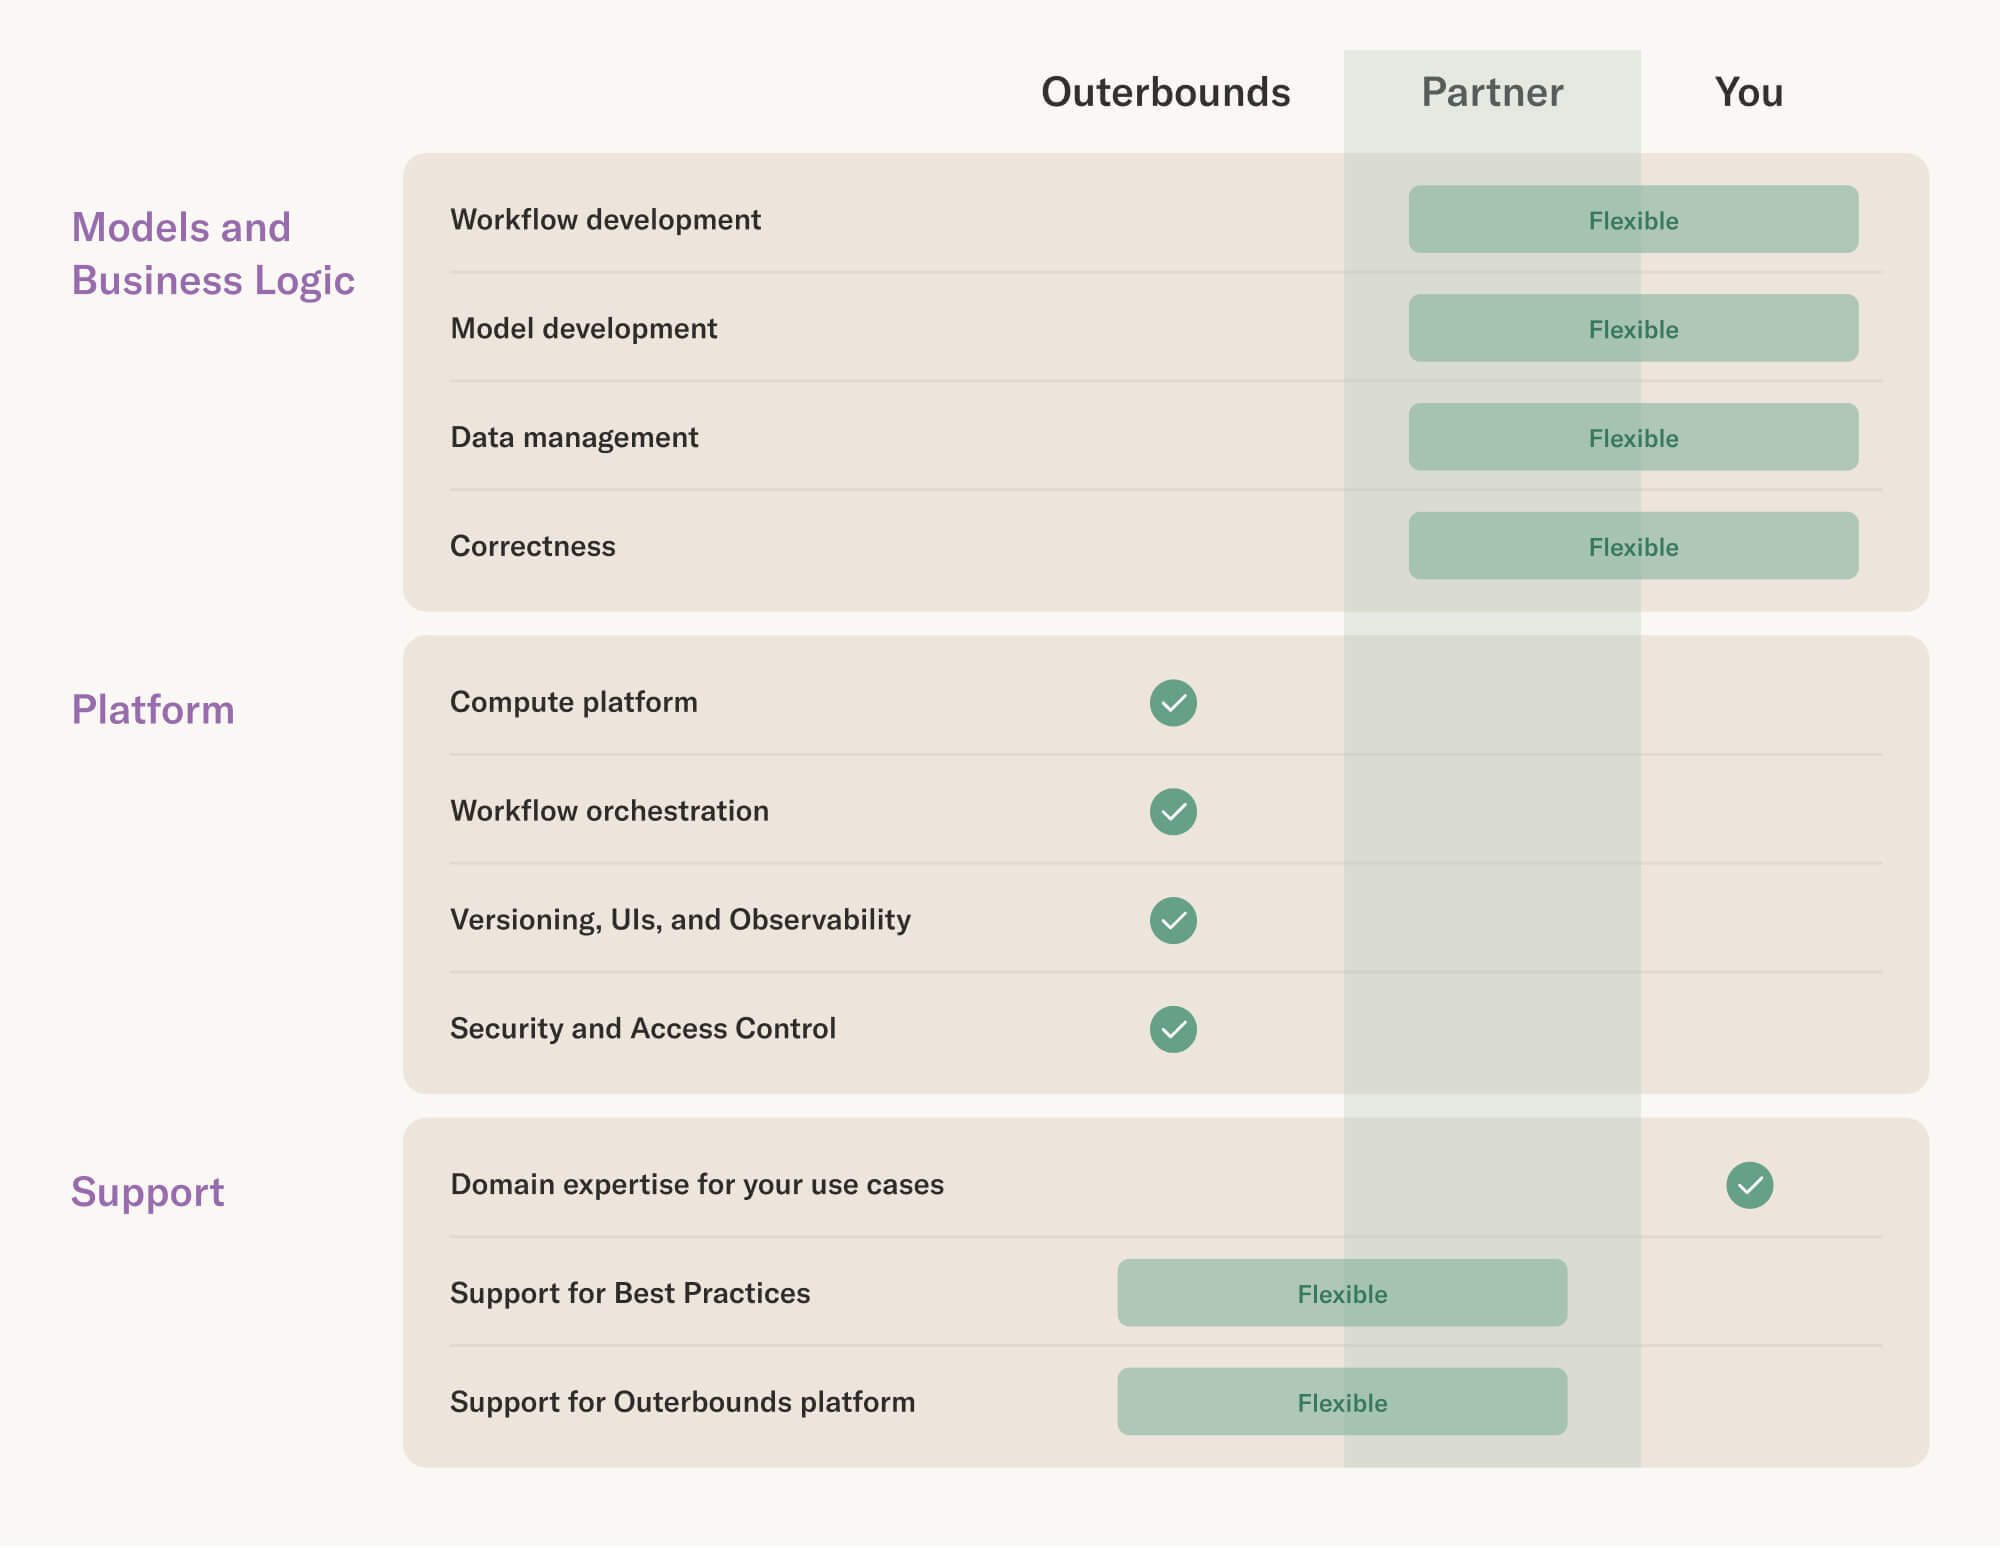Click the Models and Business Logic heading
Image resolution: width=2000 pixels, height=1548 pixels.
click(213, 254)
